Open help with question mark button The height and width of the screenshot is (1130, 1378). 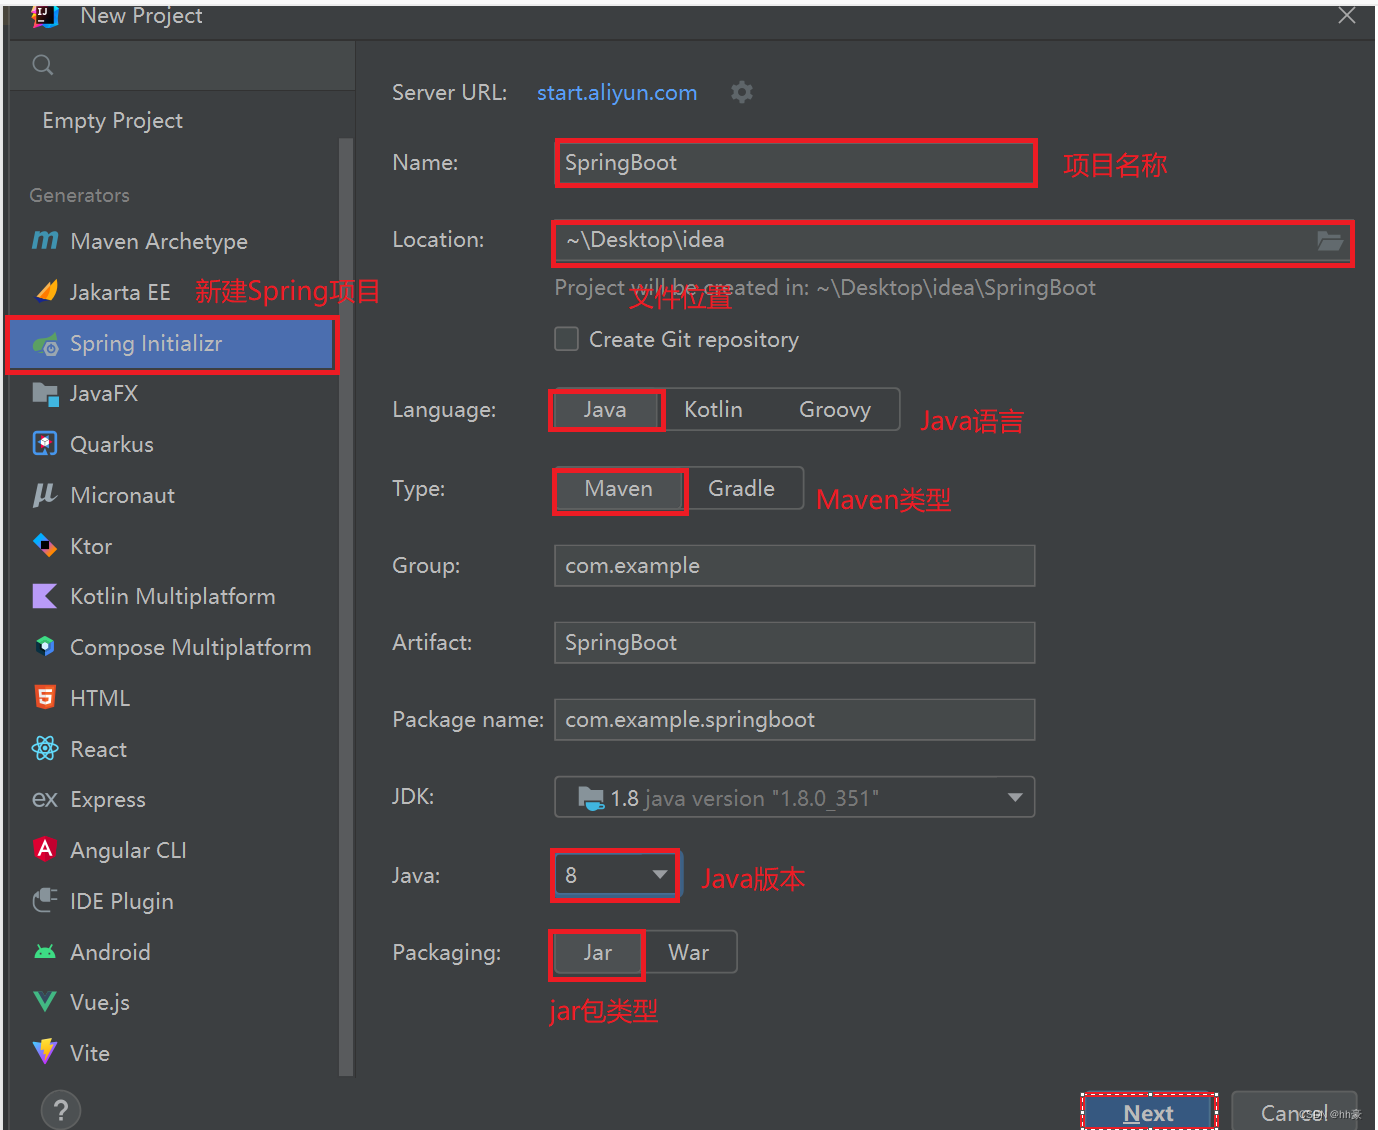(61, 1110)
